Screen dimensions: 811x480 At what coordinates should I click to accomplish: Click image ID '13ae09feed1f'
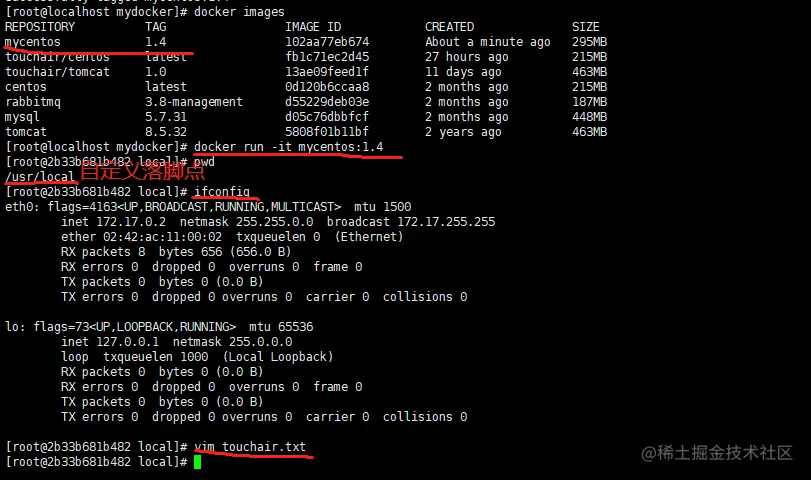(x=327, y=72)
